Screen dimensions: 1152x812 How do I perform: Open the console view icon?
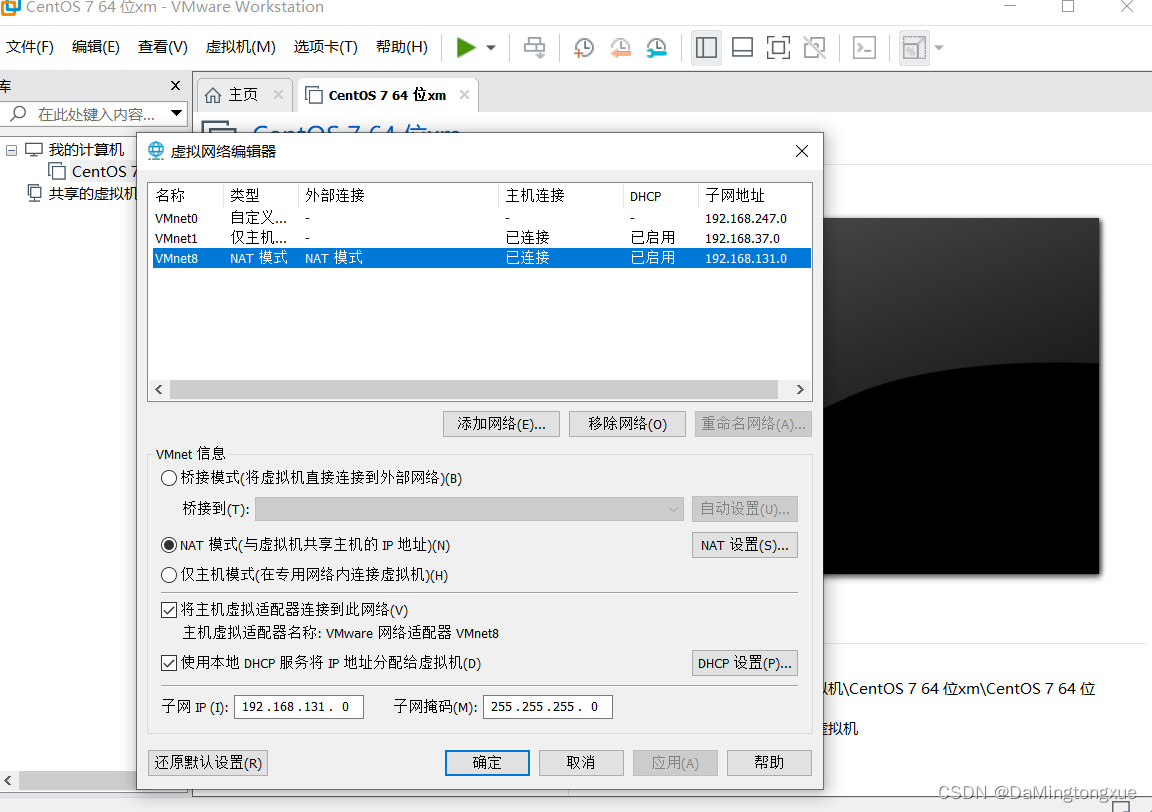point(864,48)
